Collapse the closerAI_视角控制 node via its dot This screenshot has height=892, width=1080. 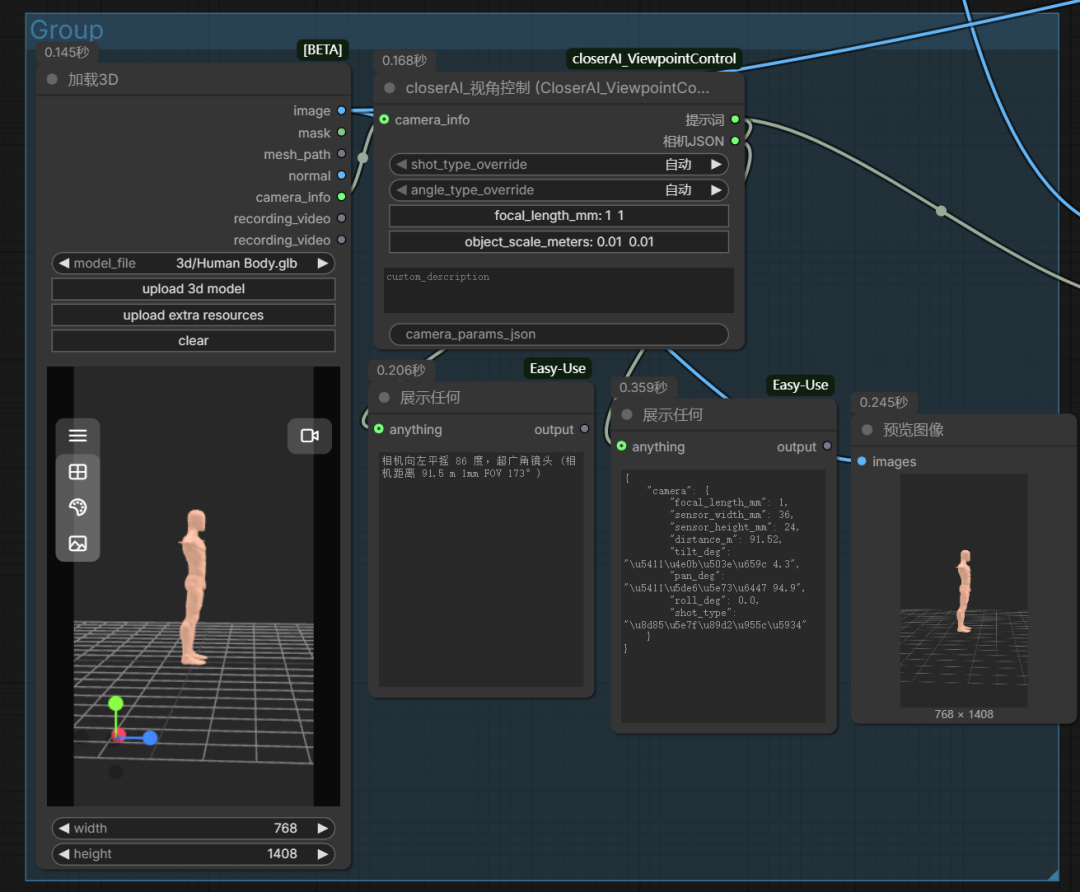pos(390,88)
